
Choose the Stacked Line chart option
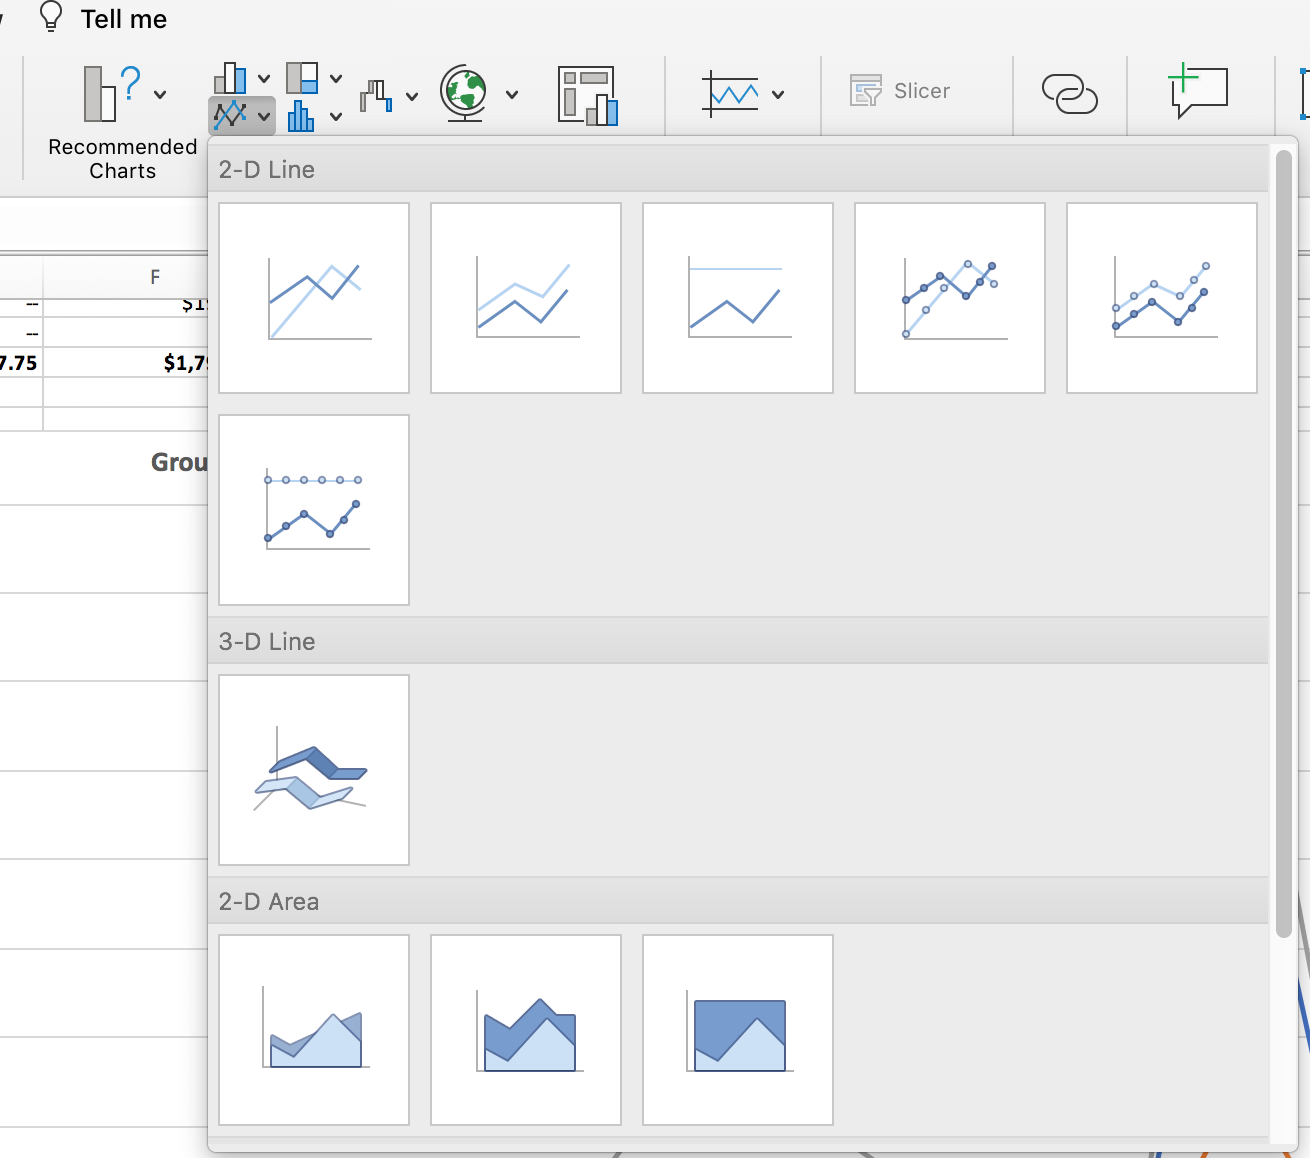pyautogui.click(x=526, y=298)
